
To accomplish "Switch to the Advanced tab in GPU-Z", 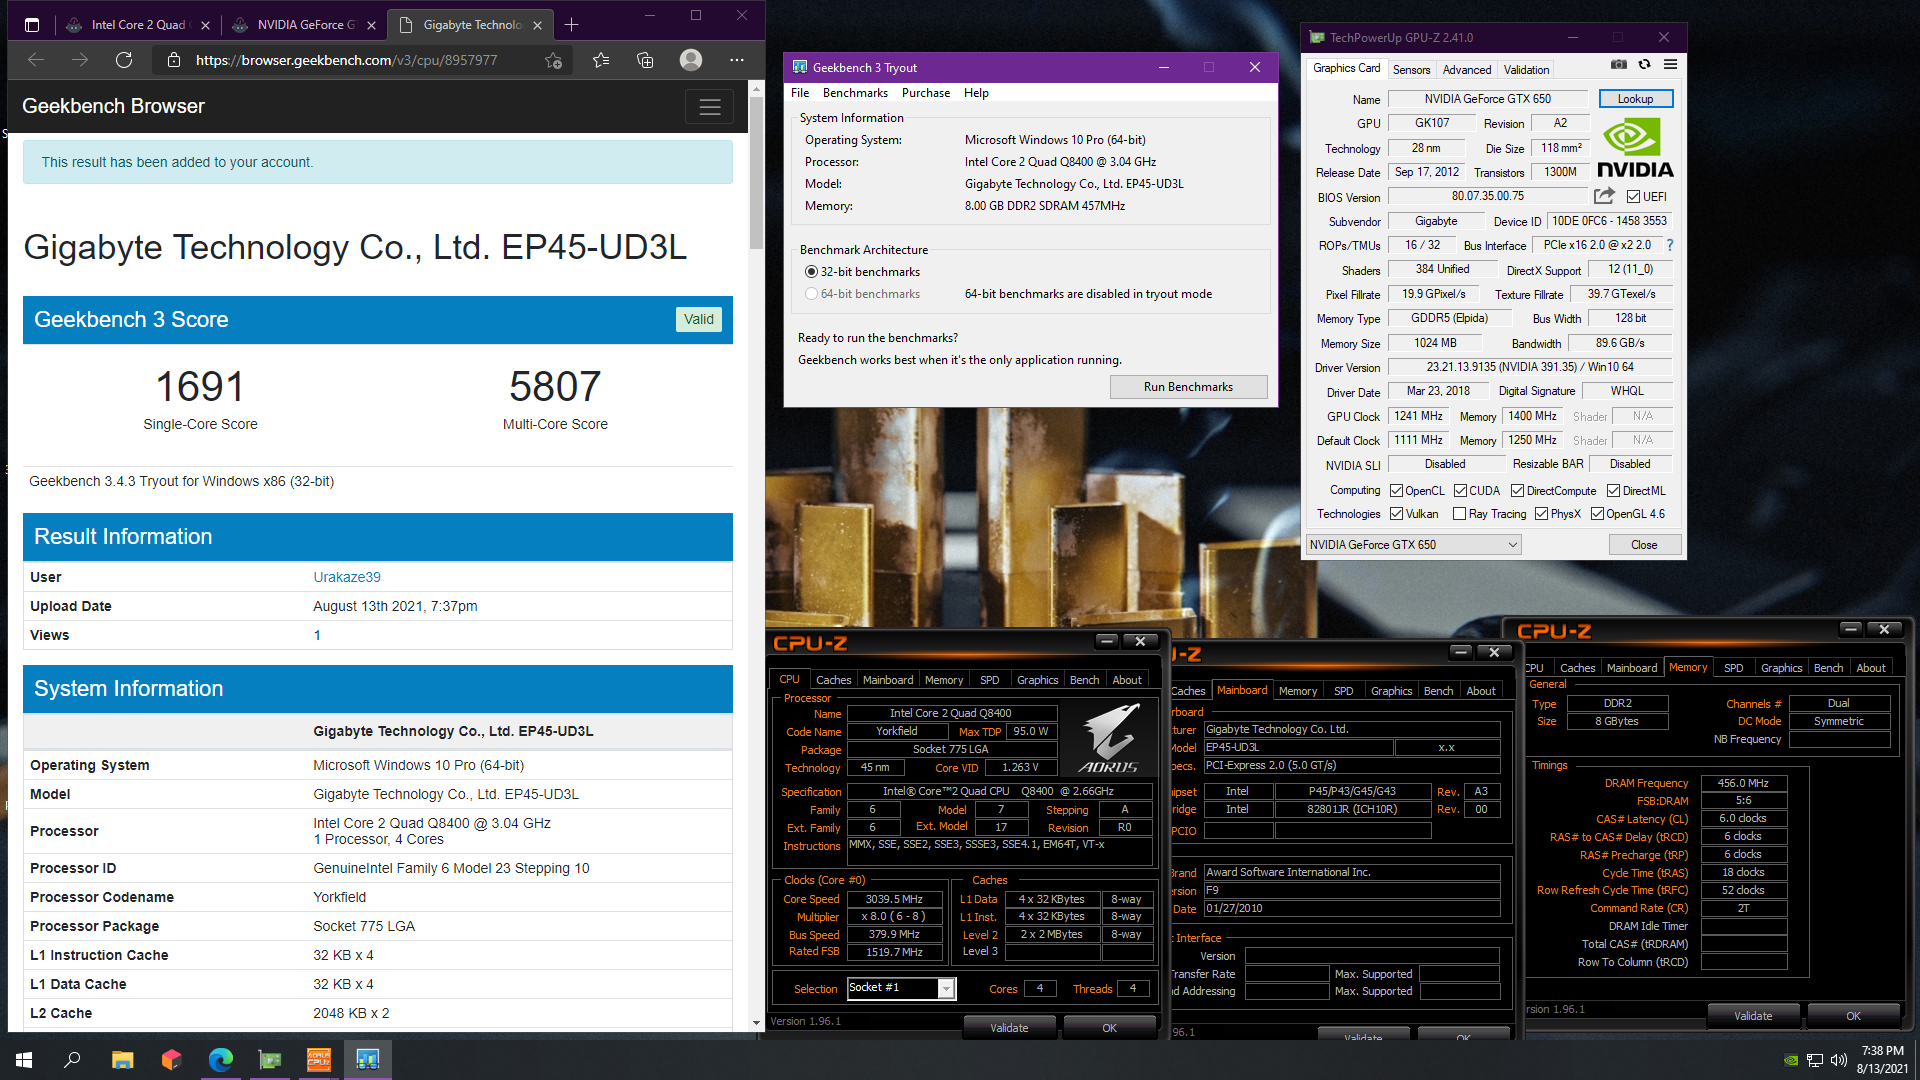I will (1467, 70).
